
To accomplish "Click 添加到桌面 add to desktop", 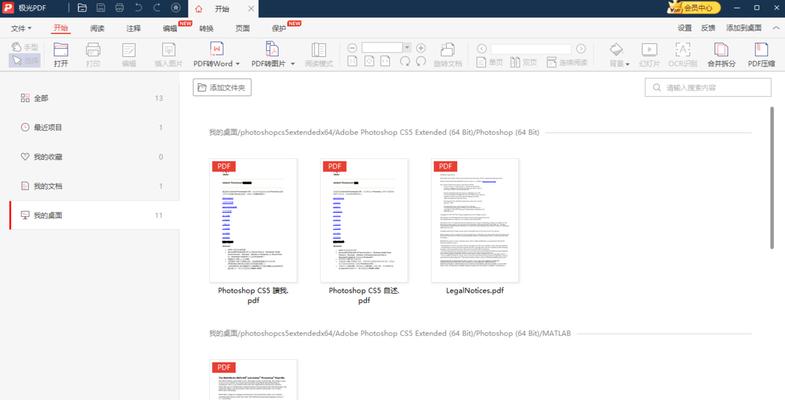I will 744,28.
